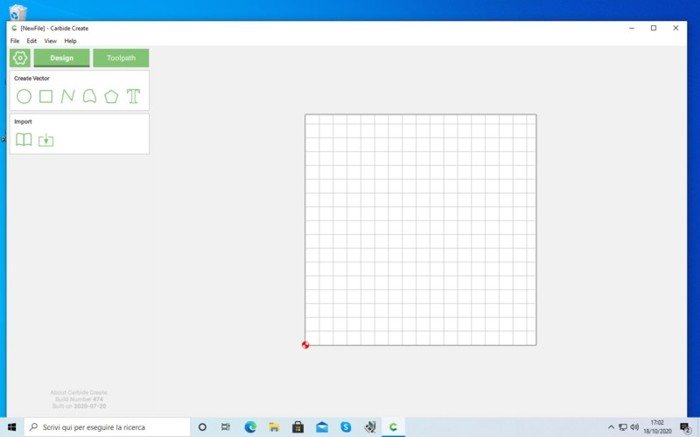
Task: Open the Recycle Bin on desktop
Action: pyautogui.click(x=18, y=12)
